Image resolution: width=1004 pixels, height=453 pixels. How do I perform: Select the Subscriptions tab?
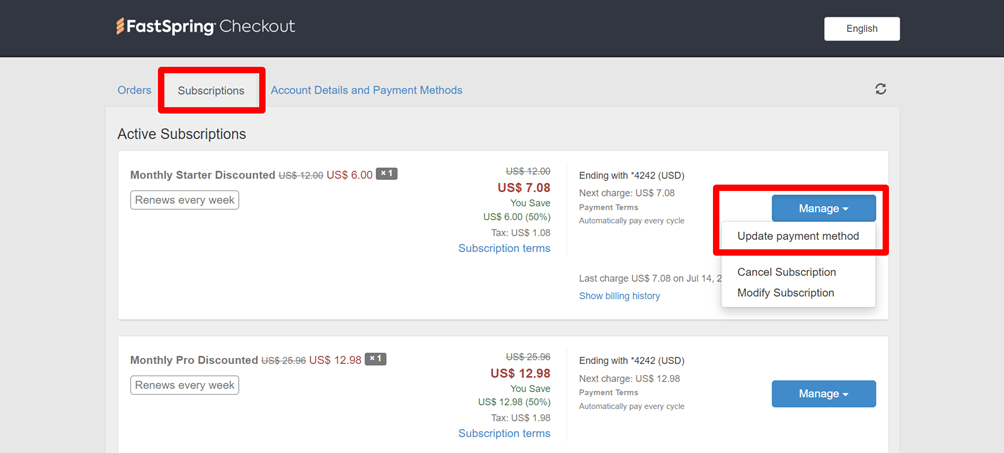click(211, 90)
